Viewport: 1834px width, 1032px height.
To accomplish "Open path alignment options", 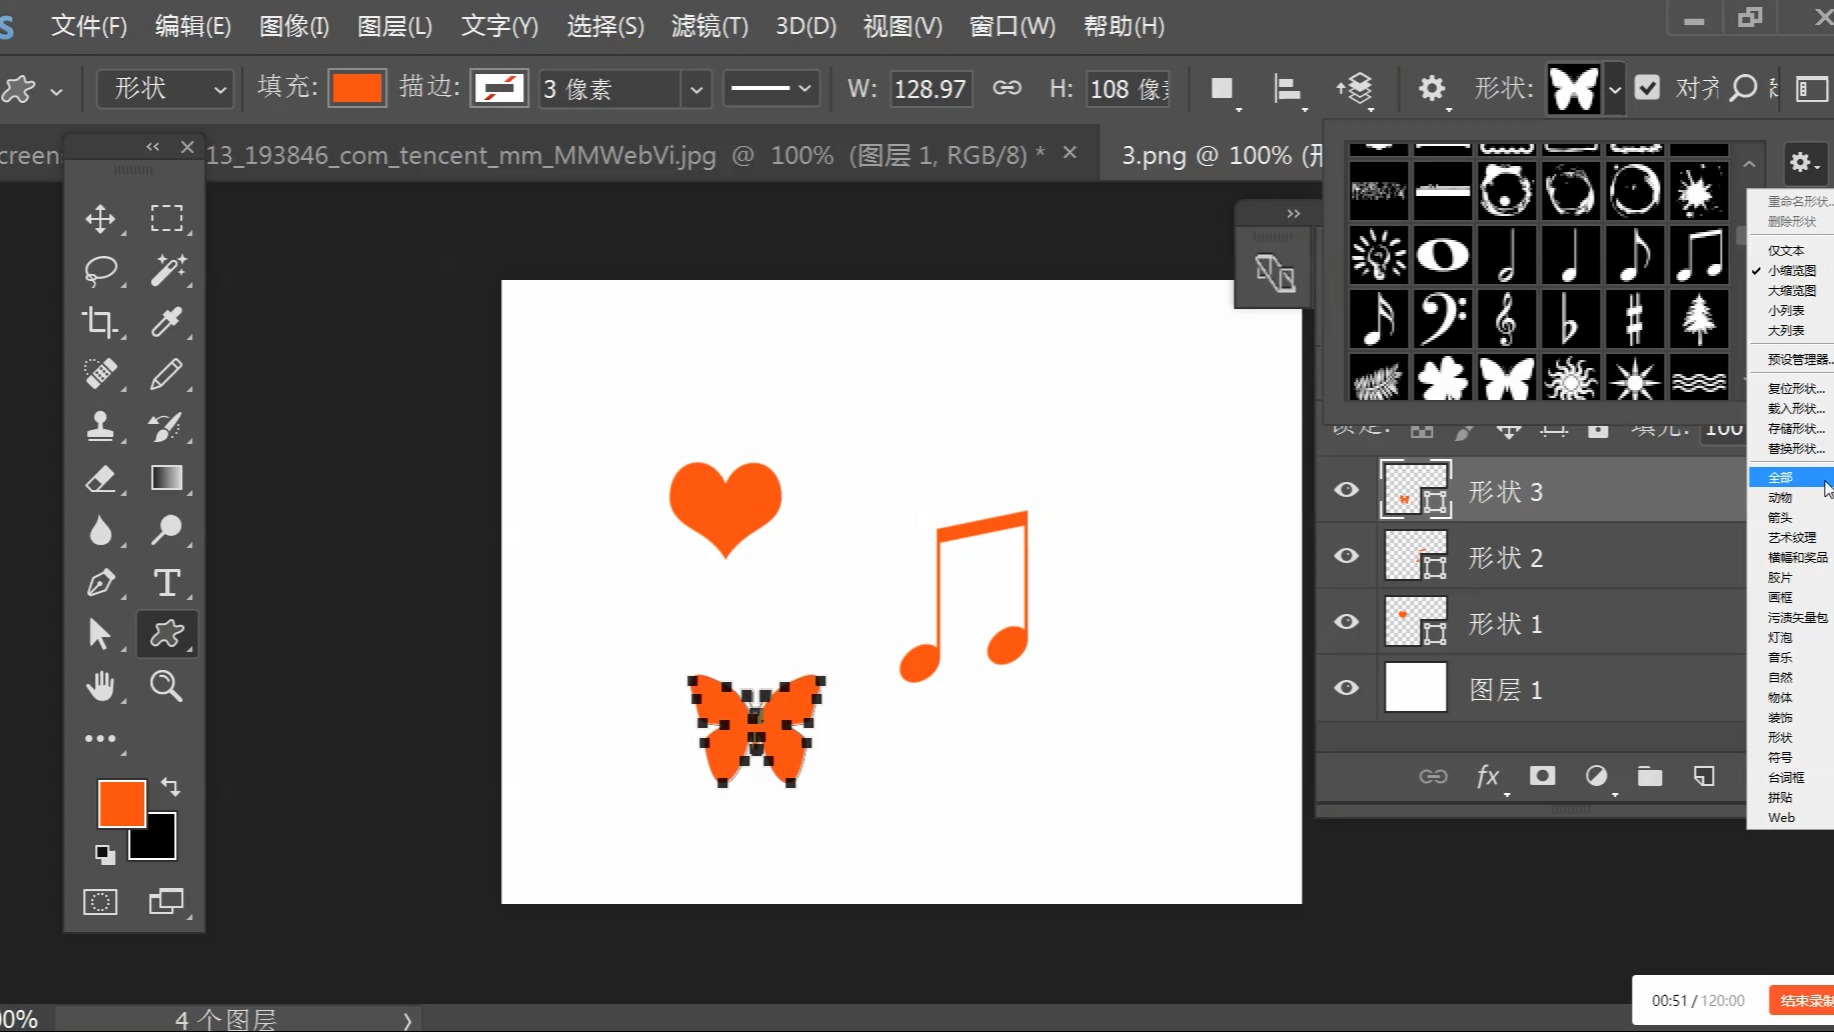I will point(1288,89).
